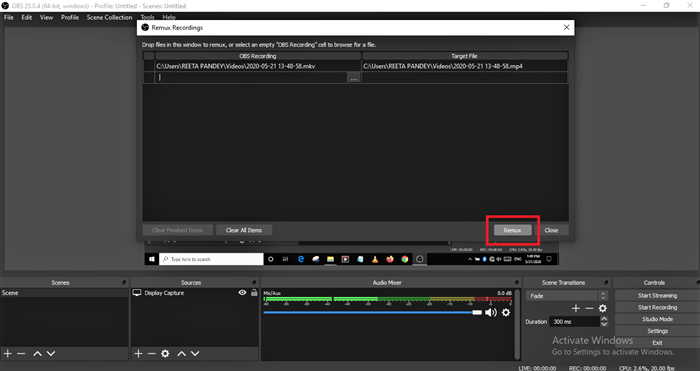The width and height of the screenshot is (700, 371).
Task: Move the scene down in the Scenes panel
Action: (51, 354)
